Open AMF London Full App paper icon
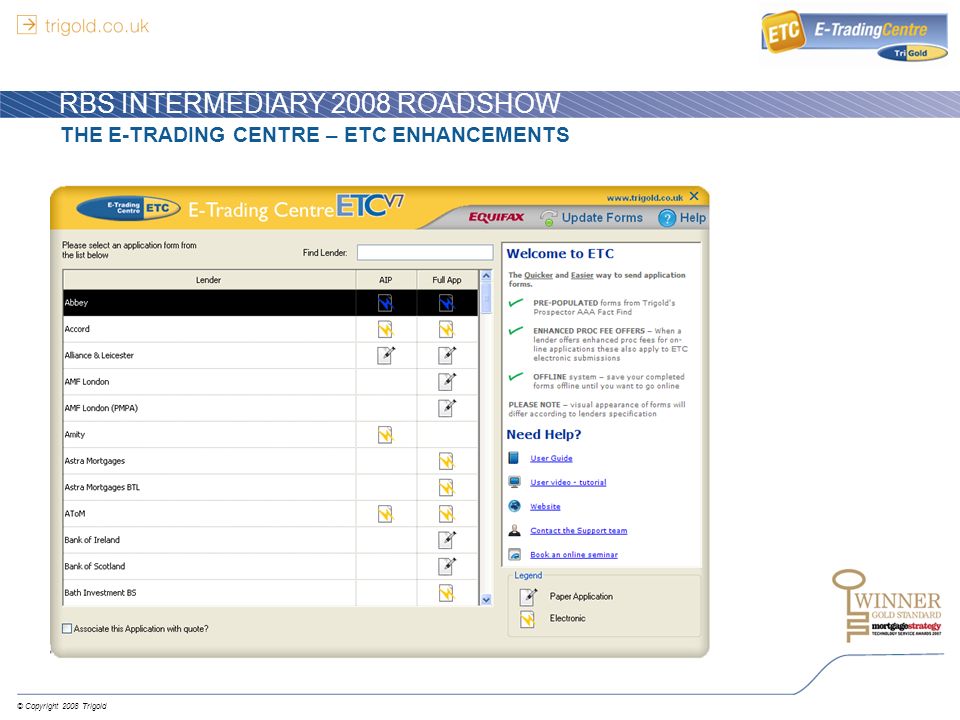960x720 pixels. (x=447, y=381)
